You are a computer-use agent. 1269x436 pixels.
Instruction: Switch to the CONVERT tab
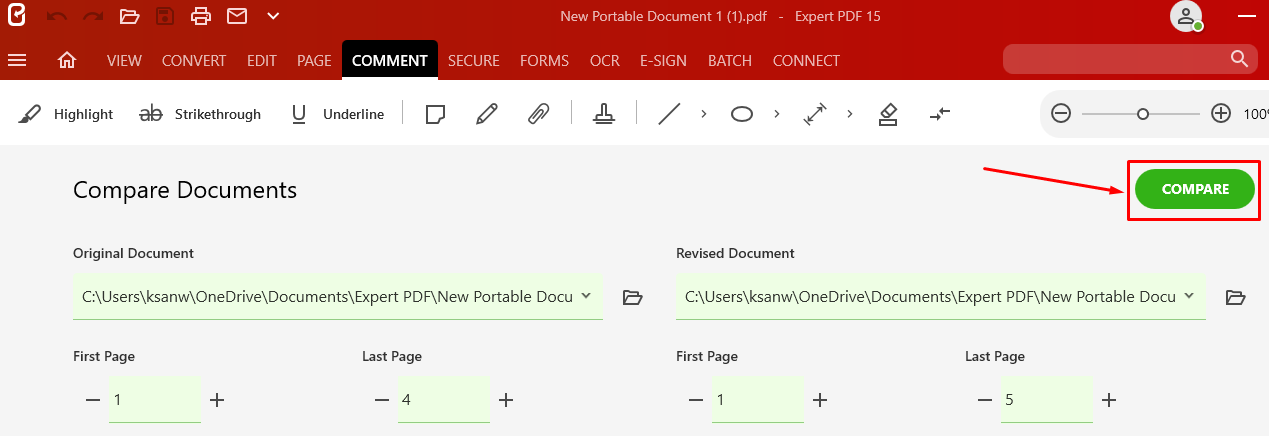pyautogui.click(x=194, y=60)
